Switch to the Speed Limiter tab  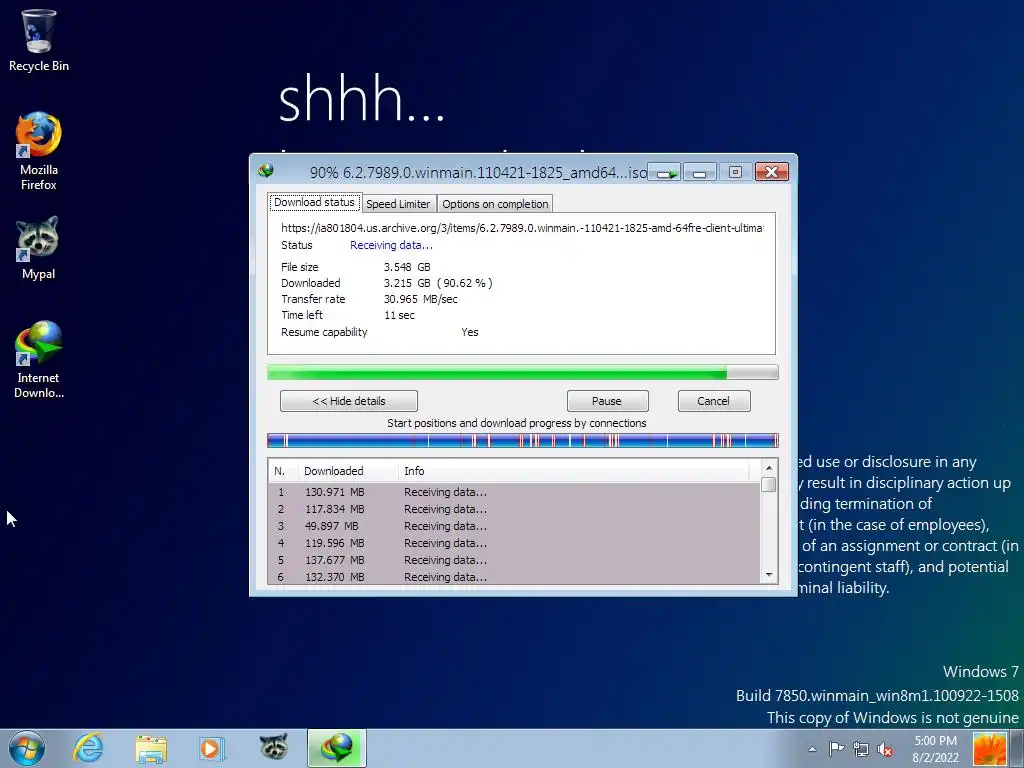(398, 204)
